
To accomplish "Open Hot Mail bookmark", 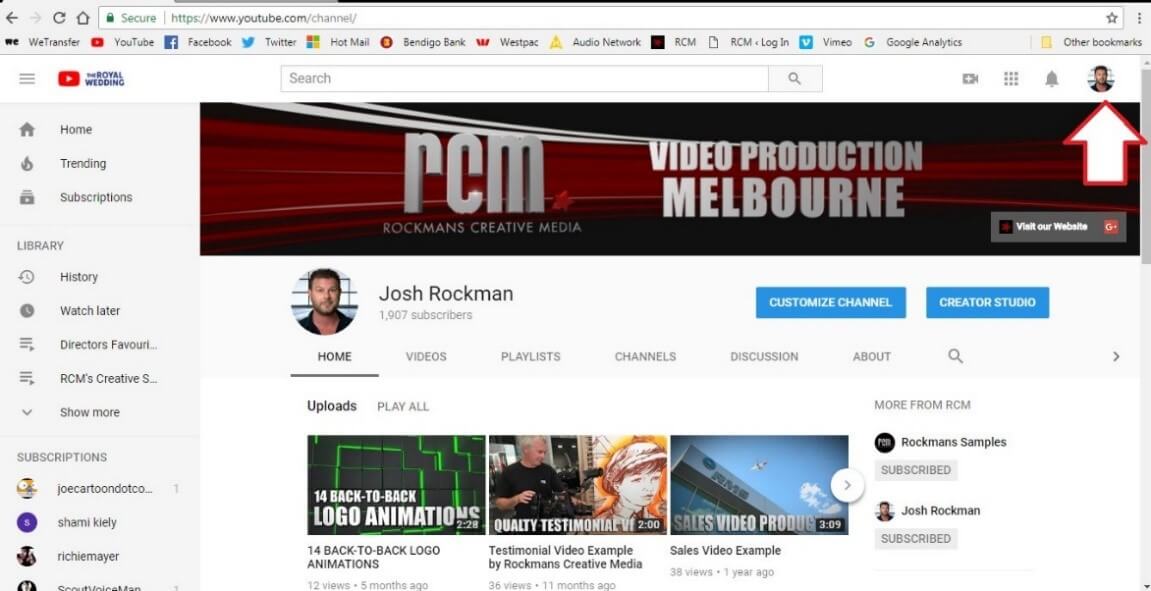I will click(x=338, y=43).
